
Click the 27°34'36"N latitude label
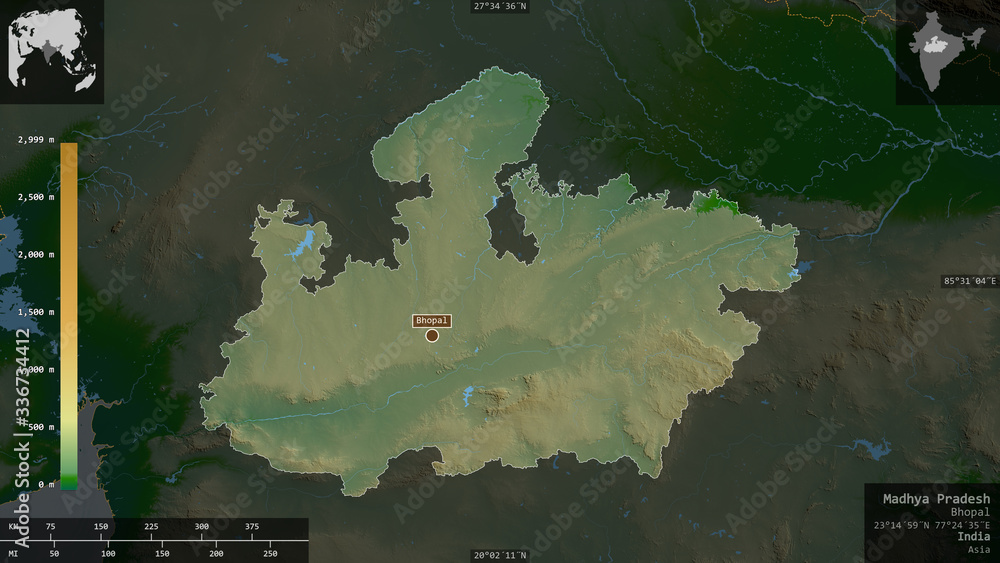click(500, 6)
